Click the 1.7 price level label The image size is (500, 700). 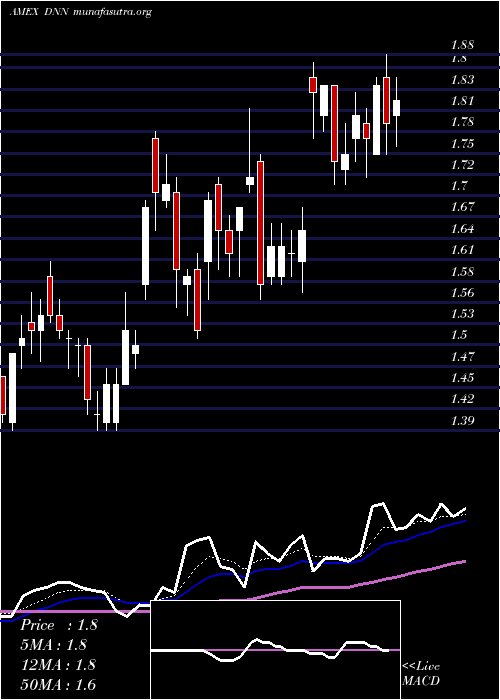coord(458,186)
